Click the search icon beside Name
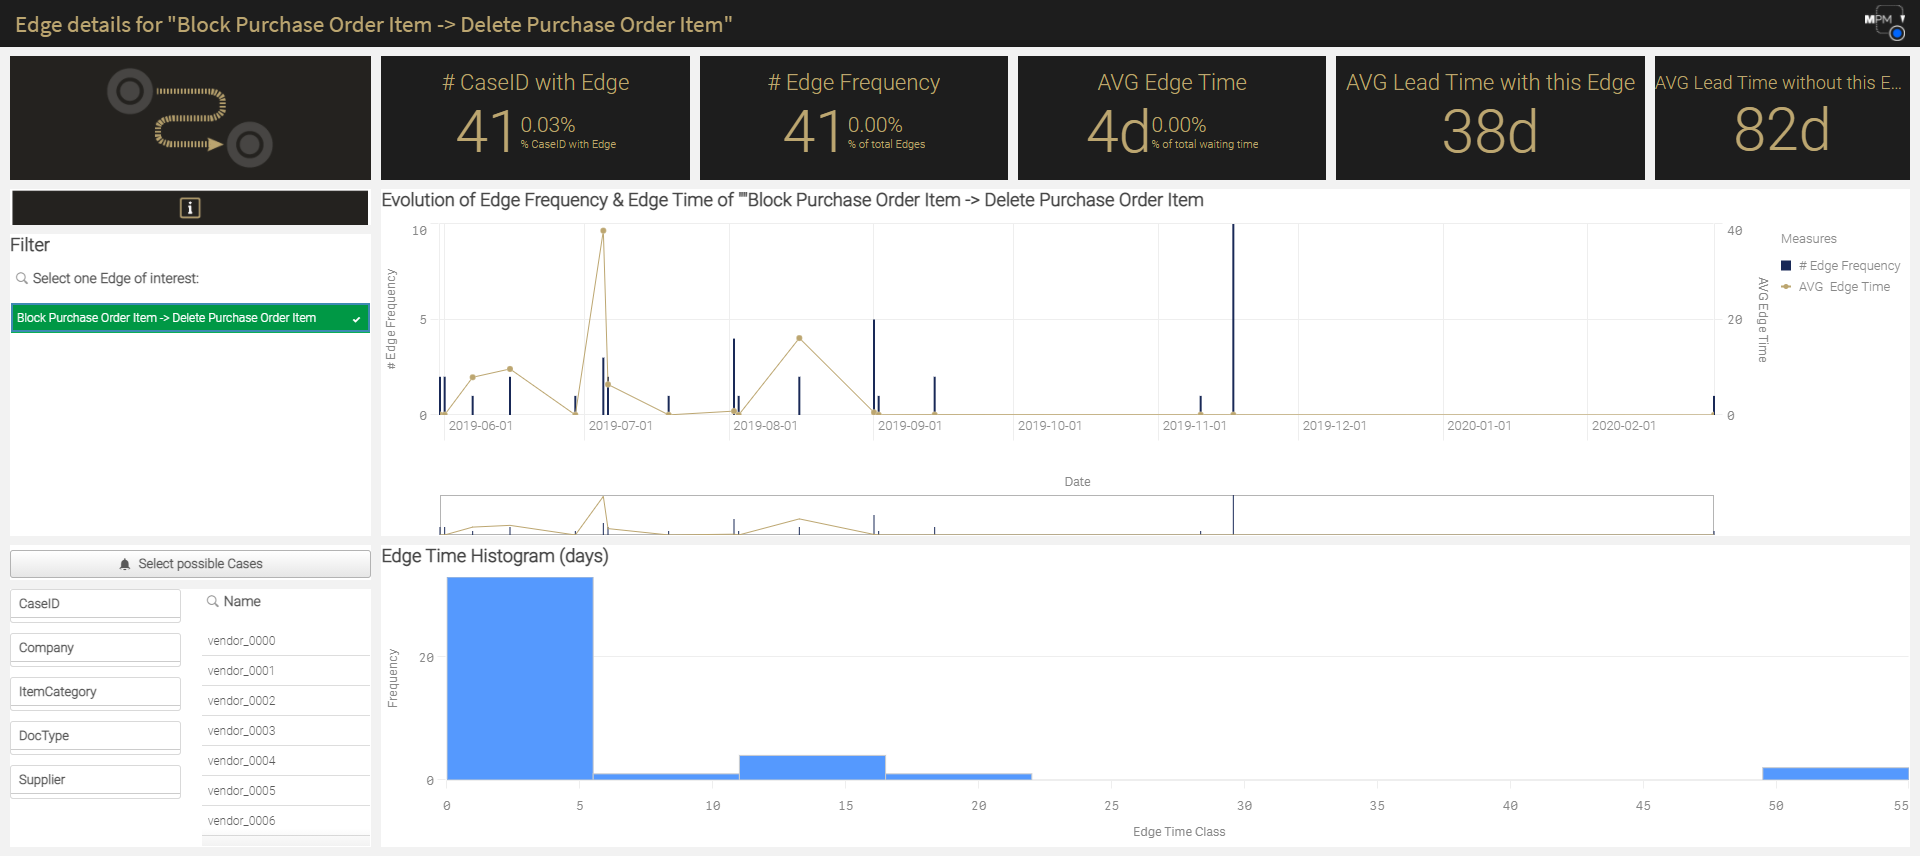Viewport: 1920px width, 856px height. 212,602
